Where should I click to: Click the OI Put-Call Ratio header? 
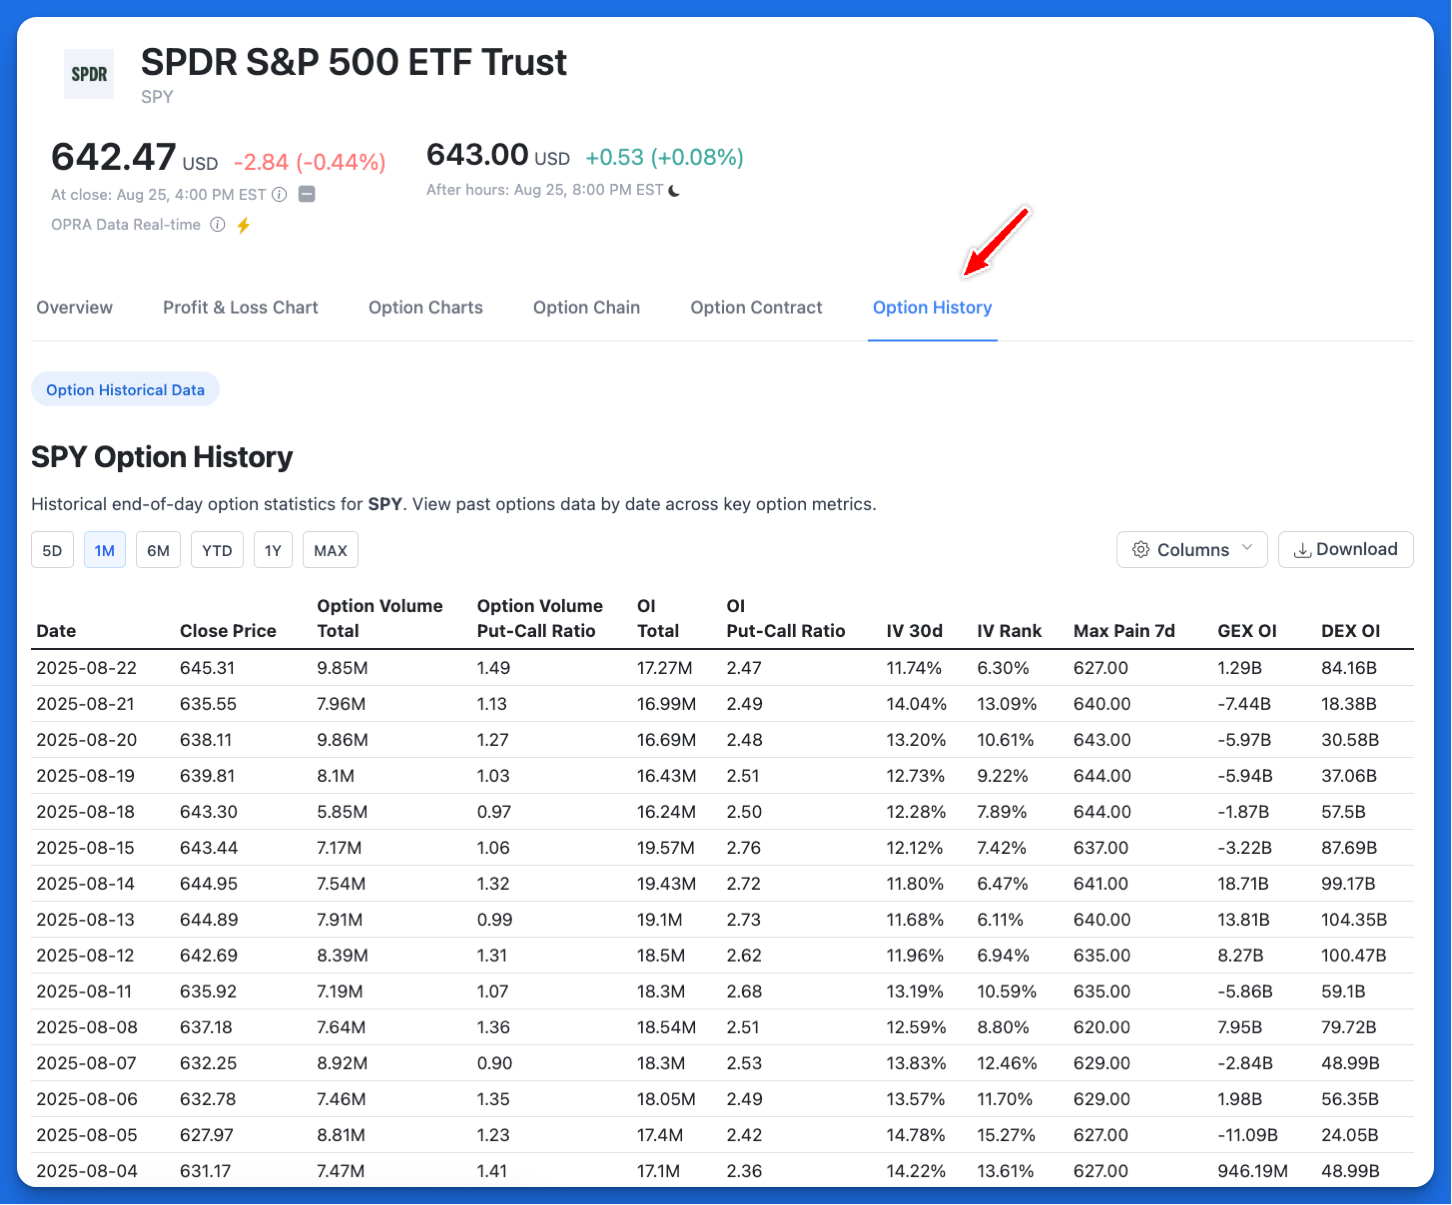(x=786, y=618)
